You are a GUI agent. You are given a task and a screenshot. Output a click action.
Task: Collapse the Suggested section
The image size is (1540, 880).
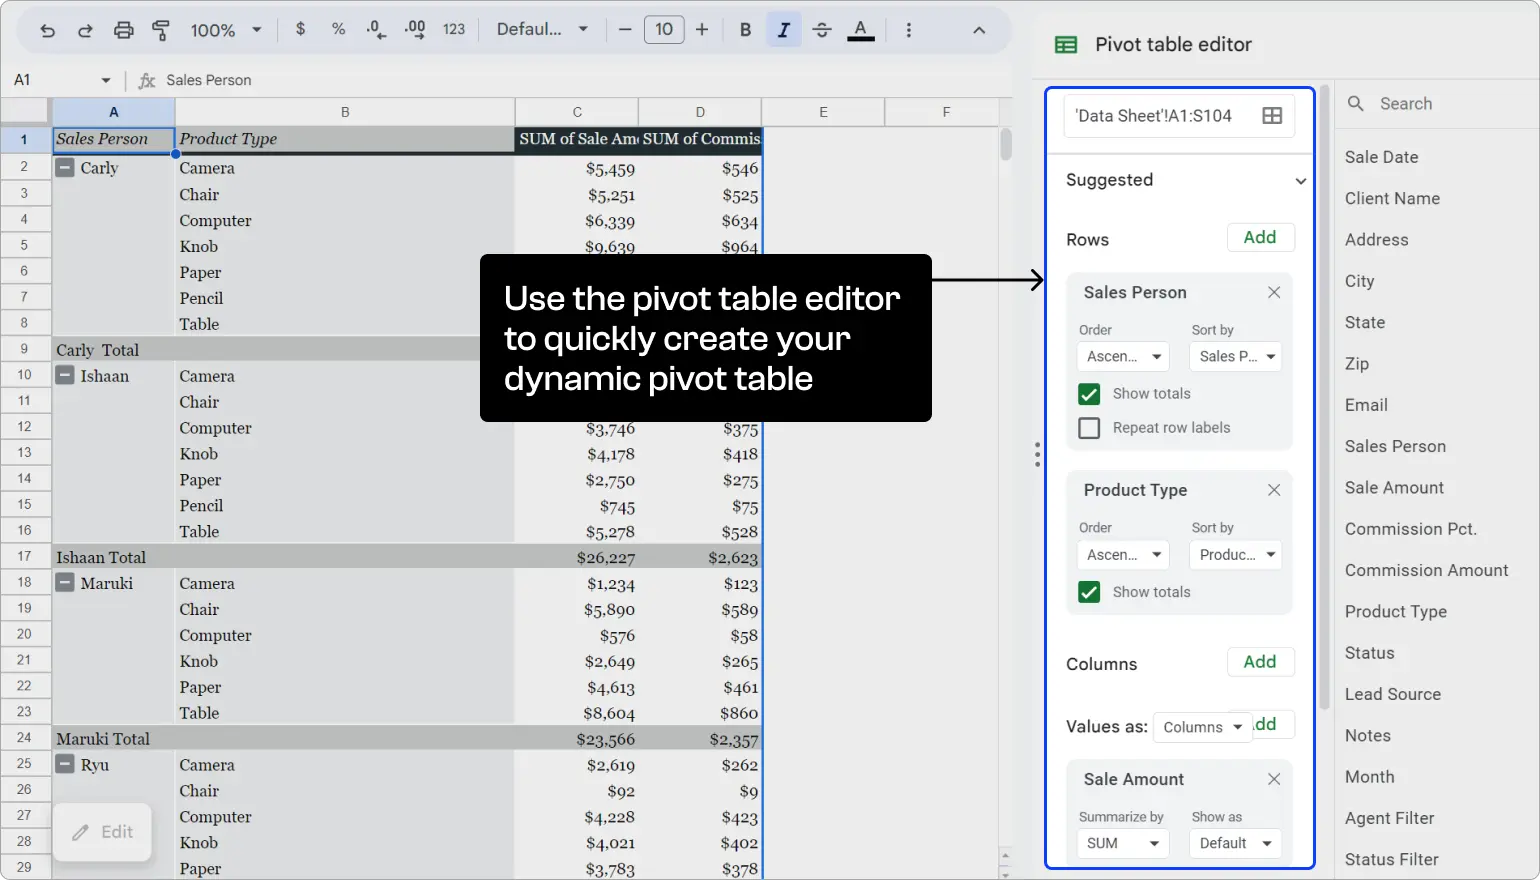pos(1301,180)
